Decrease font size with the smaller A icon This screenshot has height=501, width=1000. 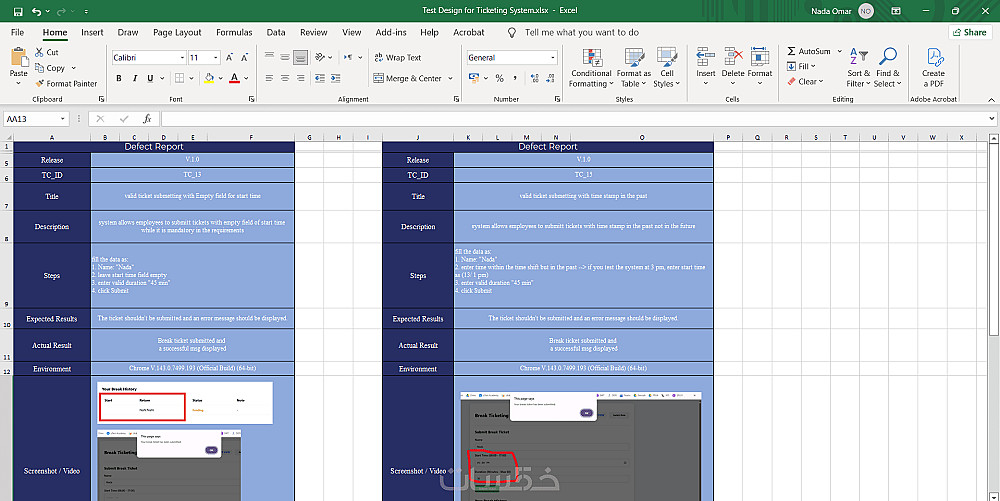[245, 57]
